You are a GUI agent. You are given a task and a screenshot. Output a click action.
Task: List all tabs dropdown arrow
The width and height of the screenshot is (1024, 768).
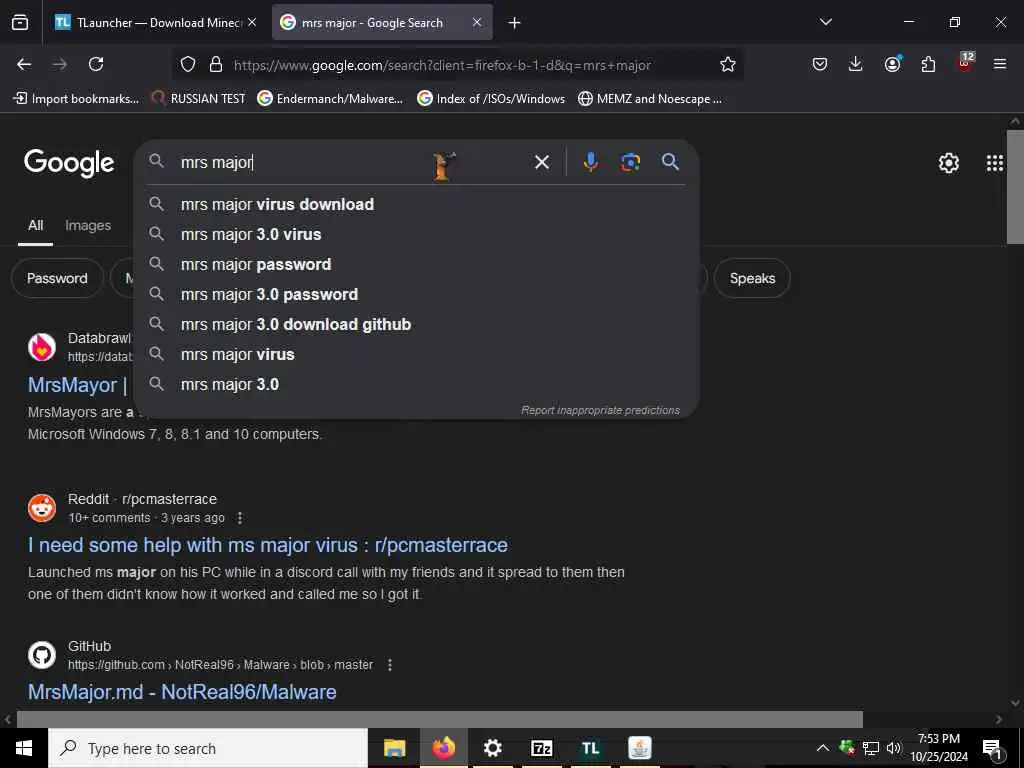(x=825, y=22)
